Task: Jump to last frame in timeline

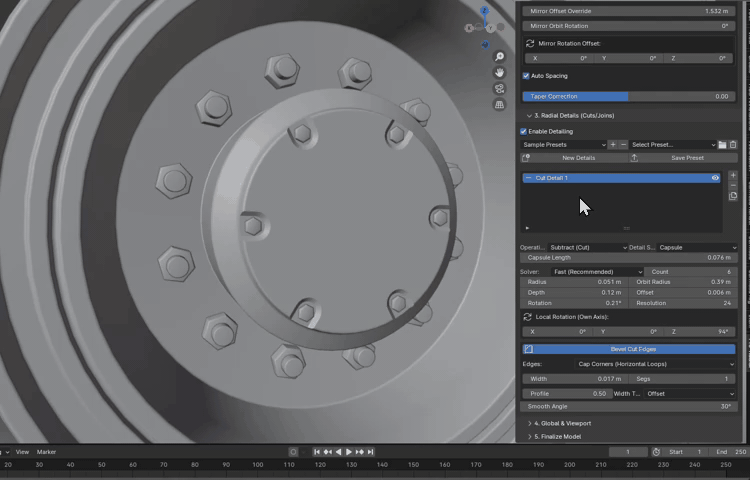Action: [x=370, y=452]
